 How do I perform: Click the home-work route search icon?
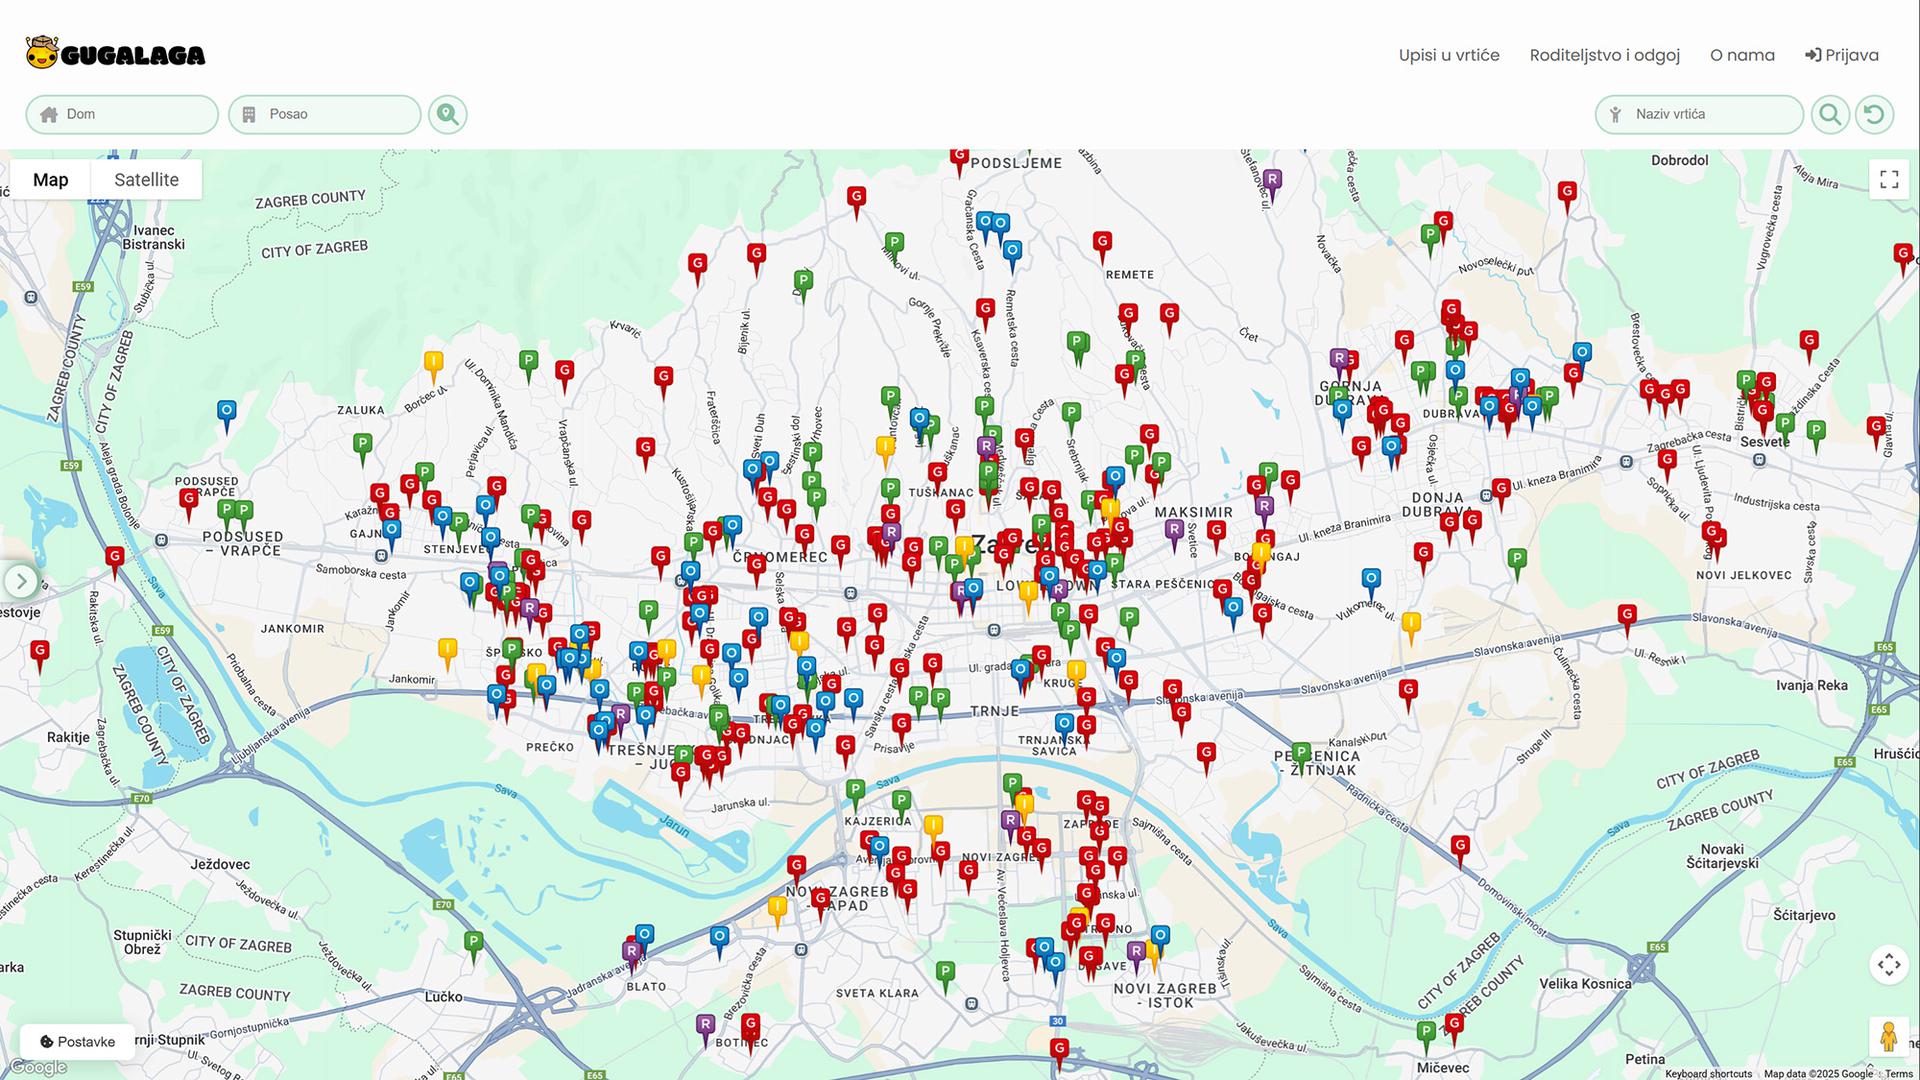tap(448, 114)
